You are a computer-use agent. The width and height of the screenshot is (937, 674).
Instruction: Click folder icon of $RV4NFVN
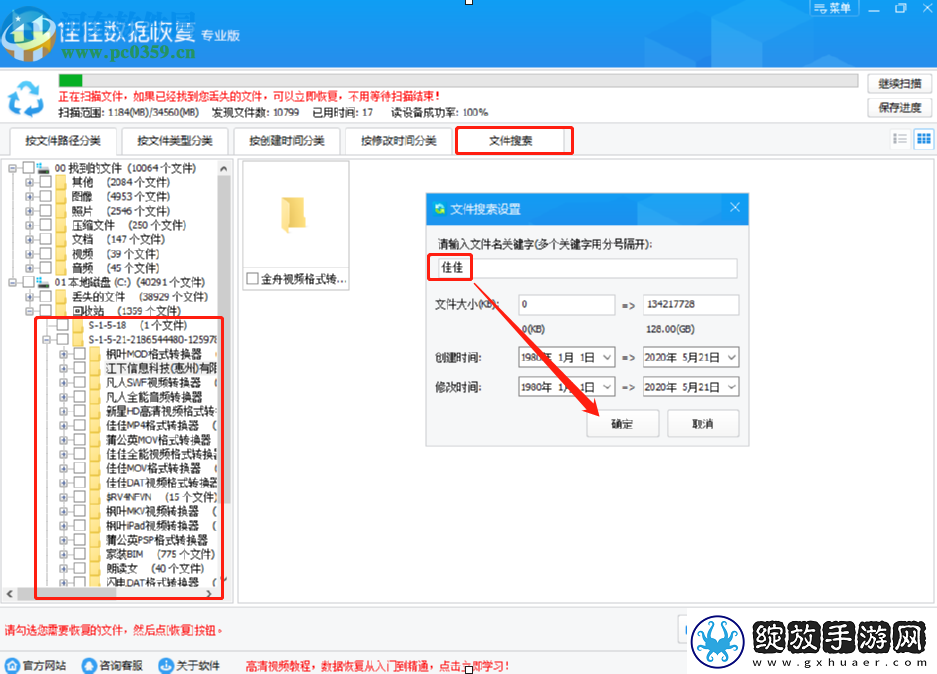tap(95, 497)
